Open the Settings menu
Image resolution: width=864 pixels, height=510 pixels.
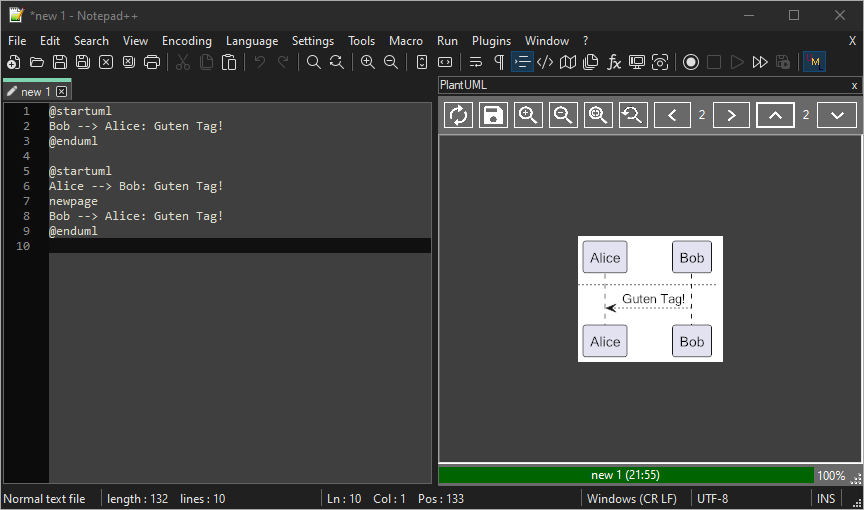click(x=312, y=41)
